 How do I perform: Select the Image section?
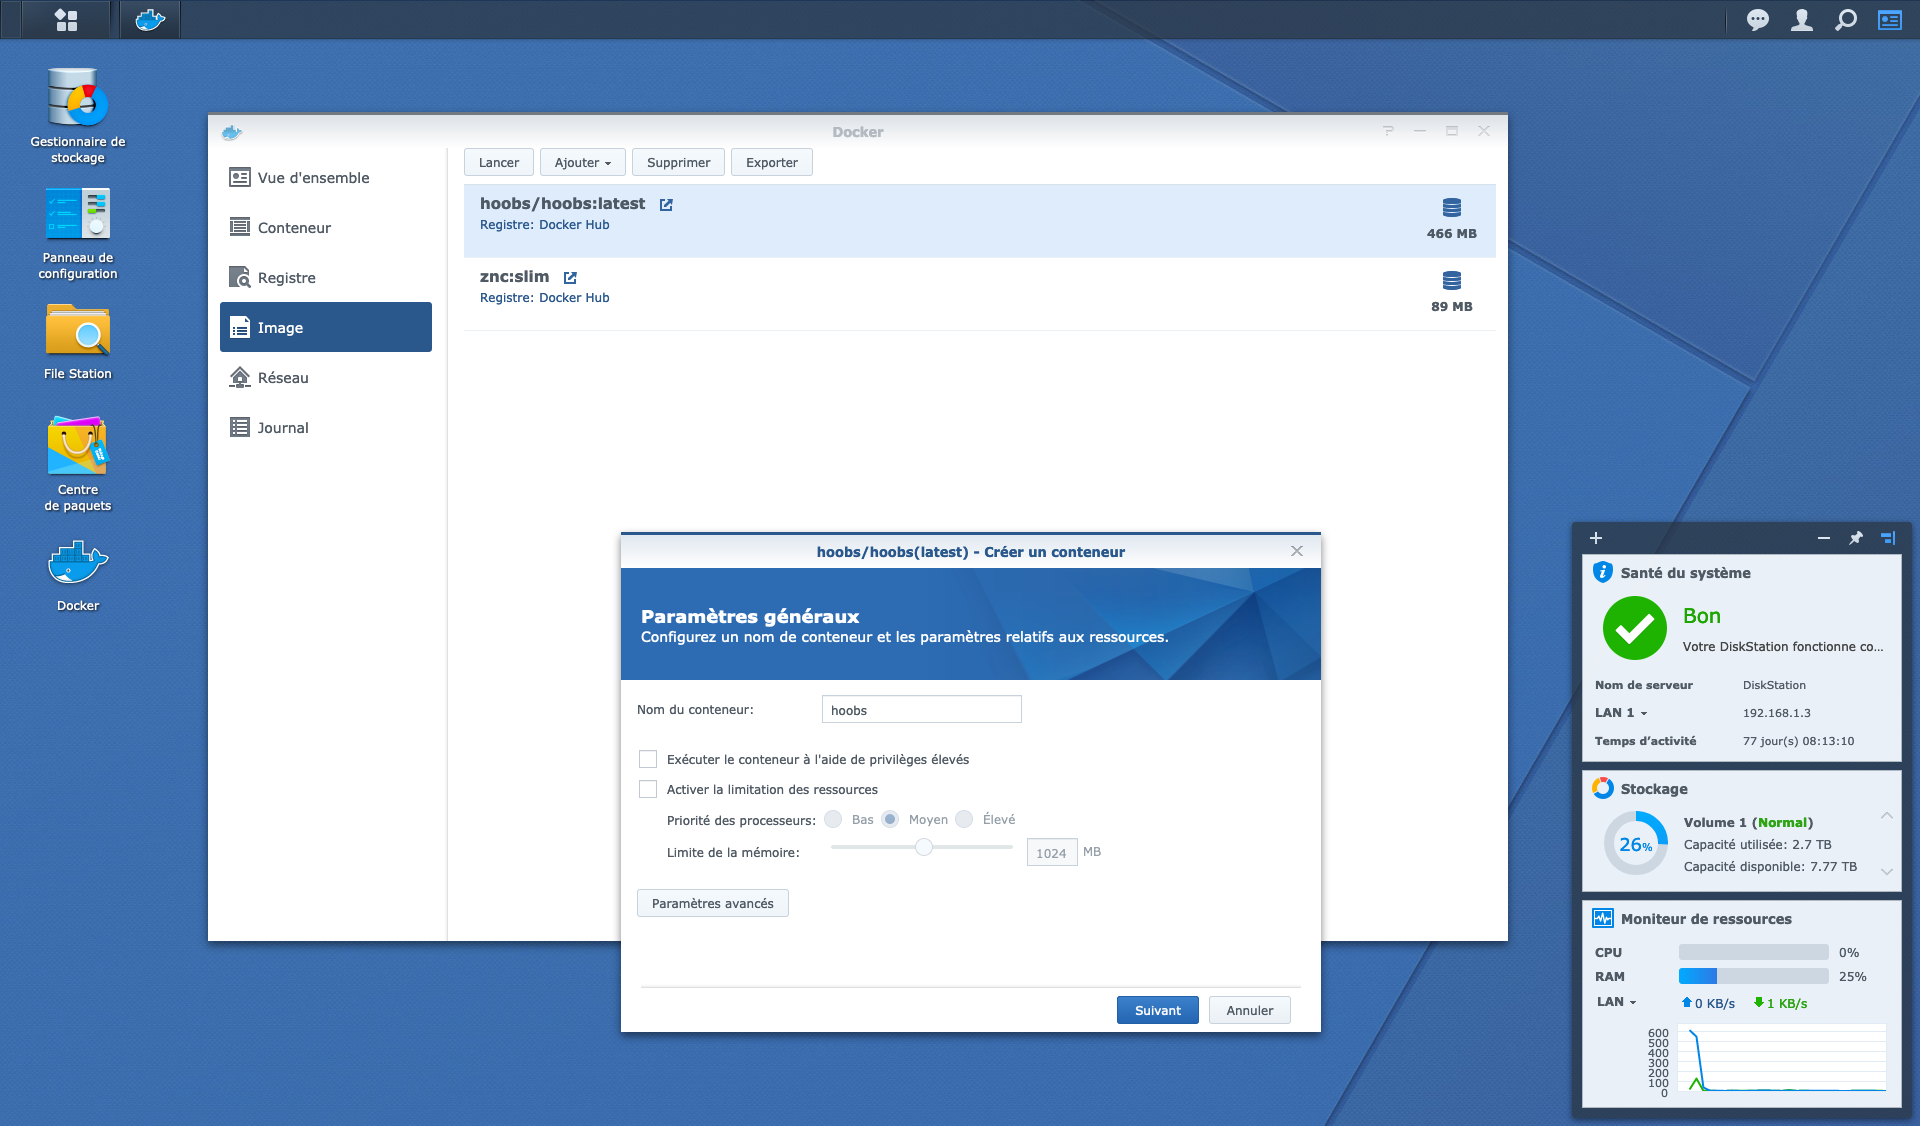coord(326,327)
